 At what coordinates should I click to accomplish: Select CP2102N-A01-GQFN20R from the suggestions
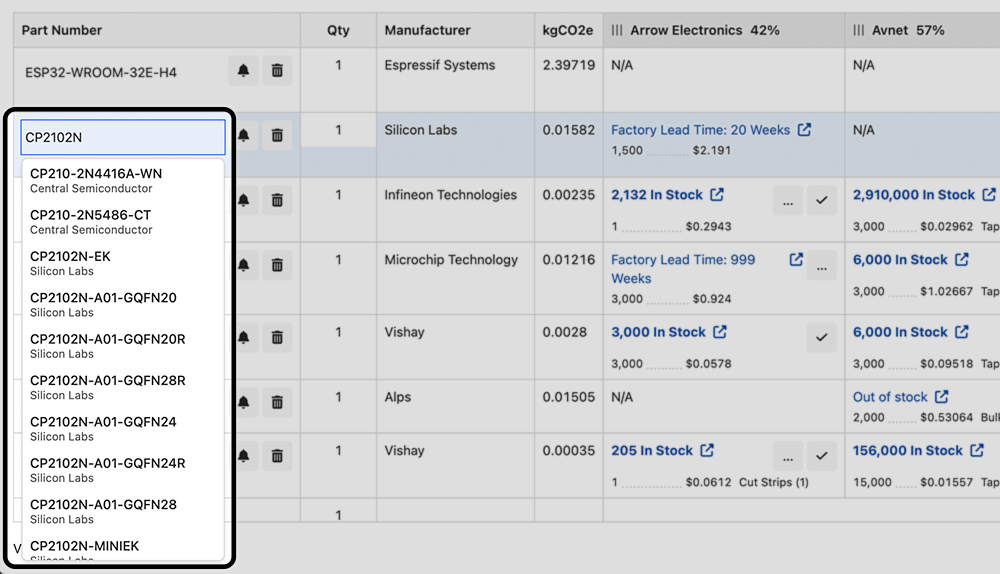click(x=123, y=346)
